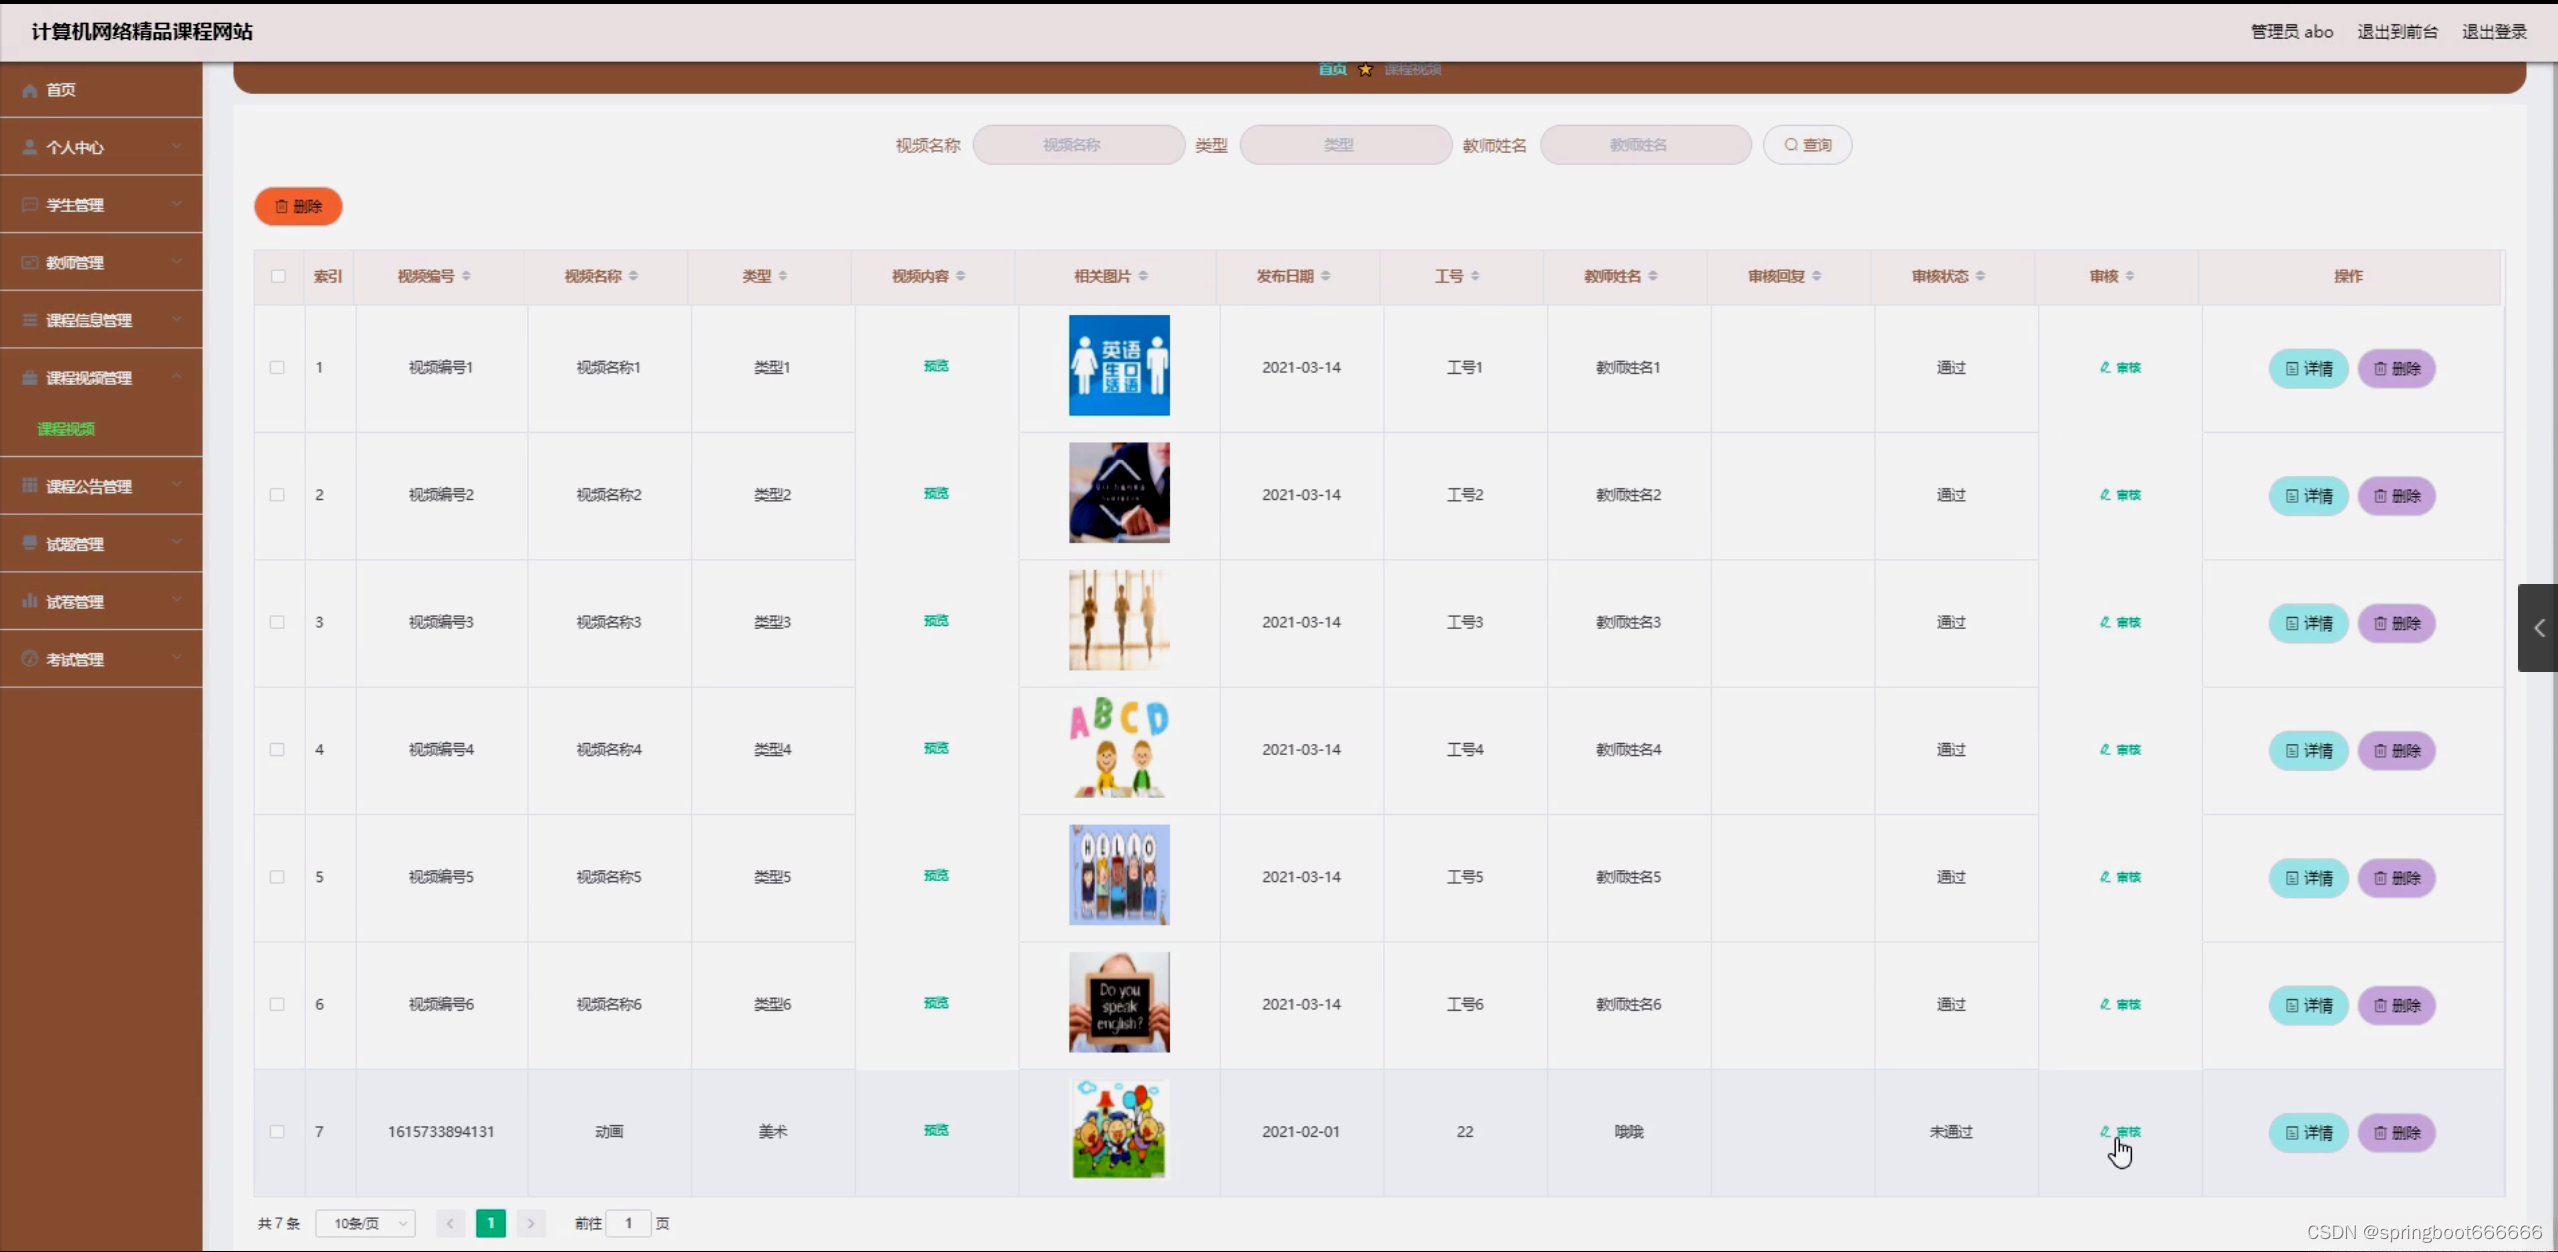Click the home icon in sidebar
The image size is (2558, 1252).
(x=30, y=90)
